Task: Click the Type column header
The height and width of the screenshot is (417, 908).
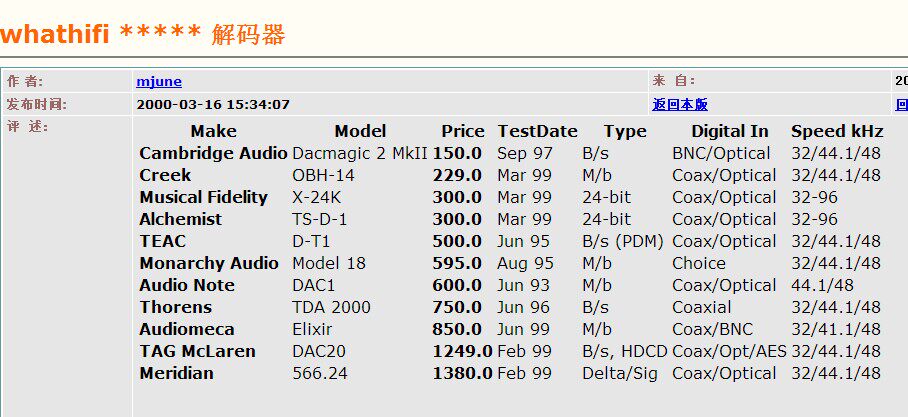Action: click(625, 131)
